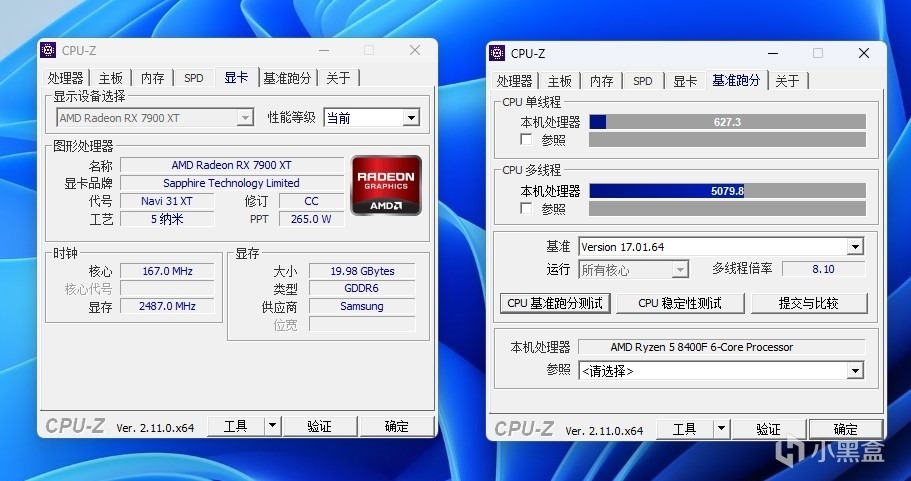Click the Radeon Graphics AMD logo
This screenshot has height=481, width=911.
[x=386, y=185]
